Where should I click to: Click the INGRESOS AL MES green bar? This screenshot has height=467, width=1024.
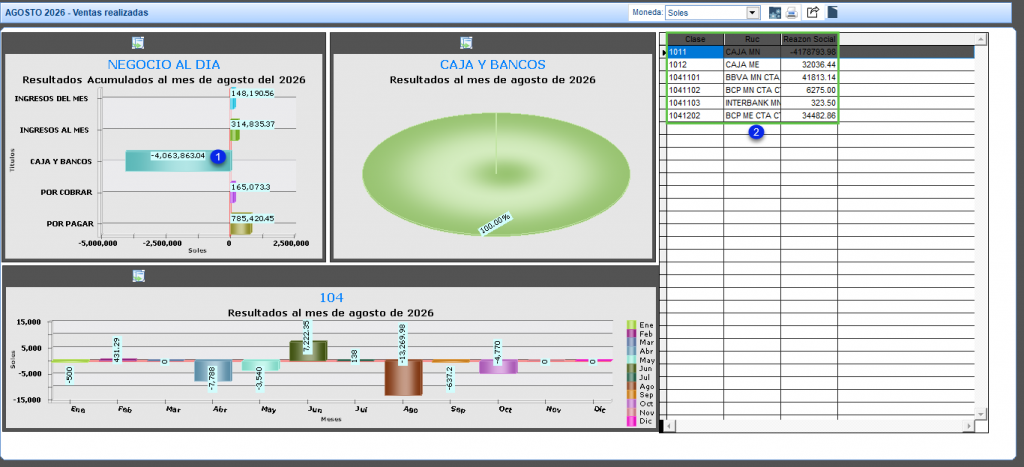click(234, 135)
